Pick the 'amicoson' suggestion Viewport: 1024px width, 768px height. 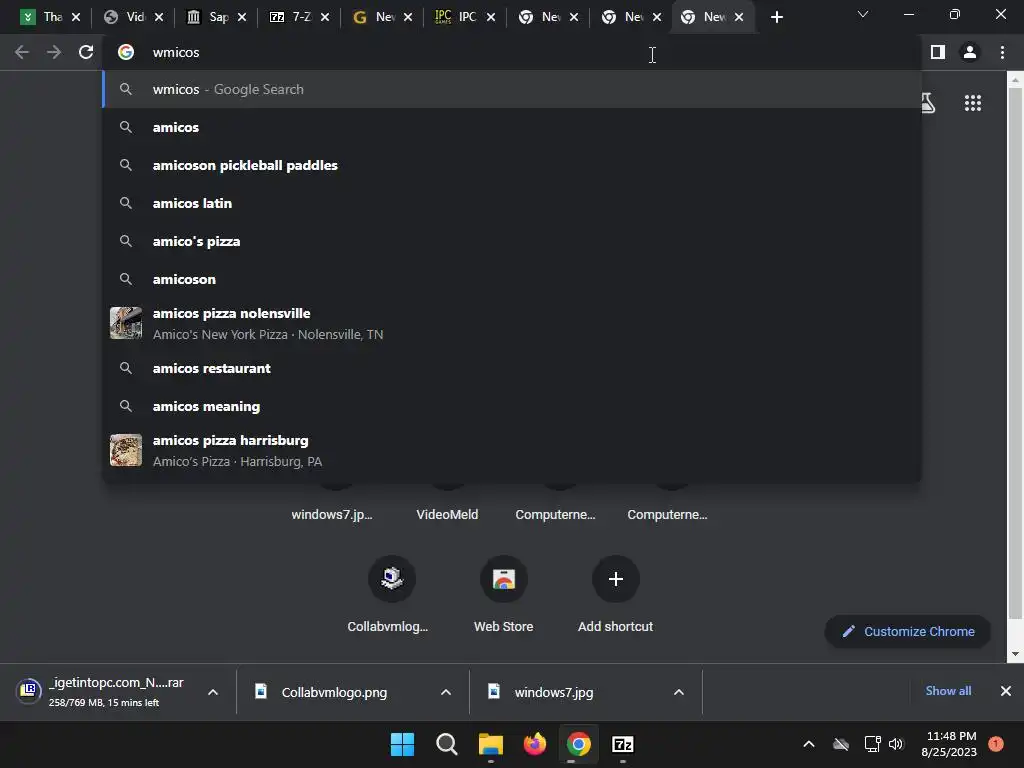(511, 279)
